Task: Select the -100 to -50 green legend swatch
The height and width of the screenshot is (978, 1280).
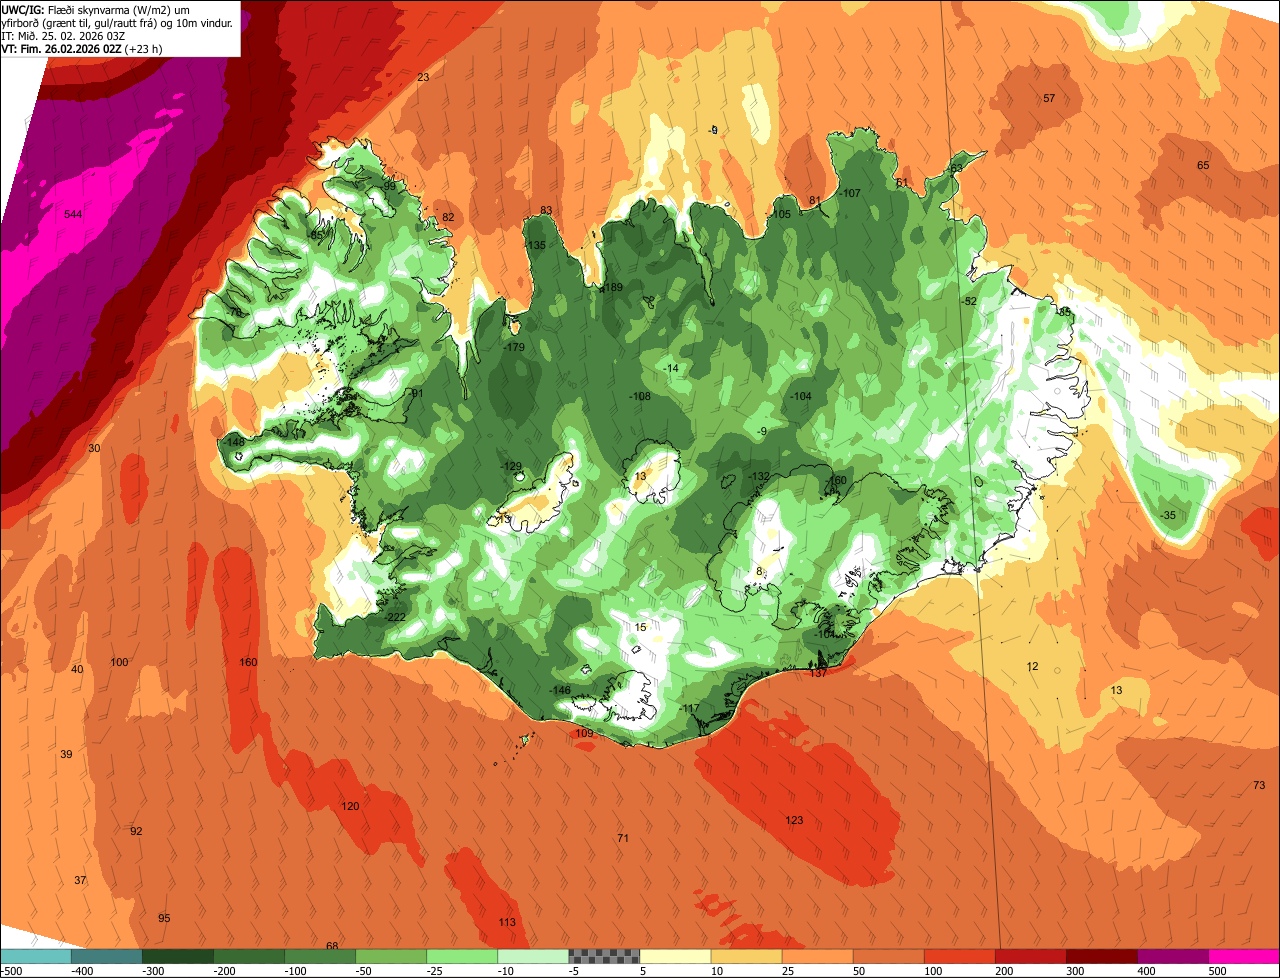Action: (320, 957)
